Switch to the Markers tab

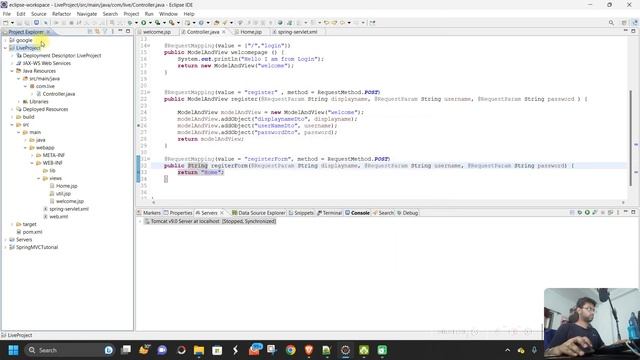[149, 213]
